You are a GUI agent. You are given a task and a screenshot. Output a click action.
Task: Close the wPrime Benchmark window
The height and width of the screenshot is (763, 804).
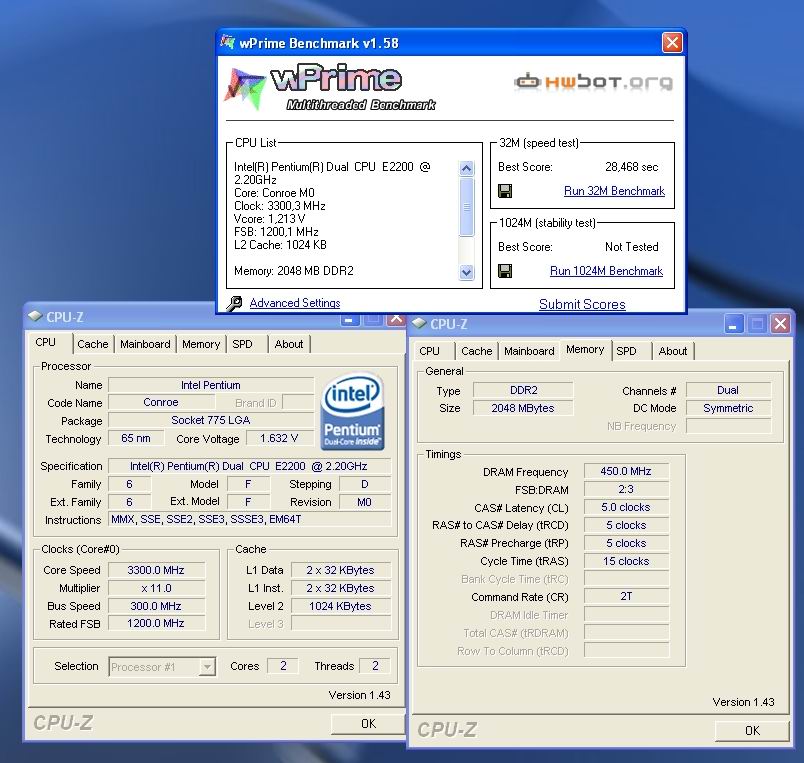point(672,43)
